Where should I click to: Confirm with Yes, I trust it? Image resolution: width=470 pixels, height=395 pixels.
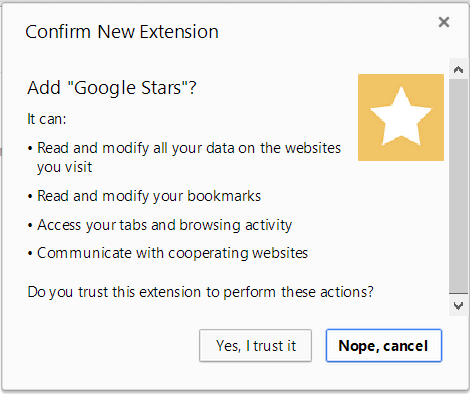pyautogui.click(x=255, y=346)
